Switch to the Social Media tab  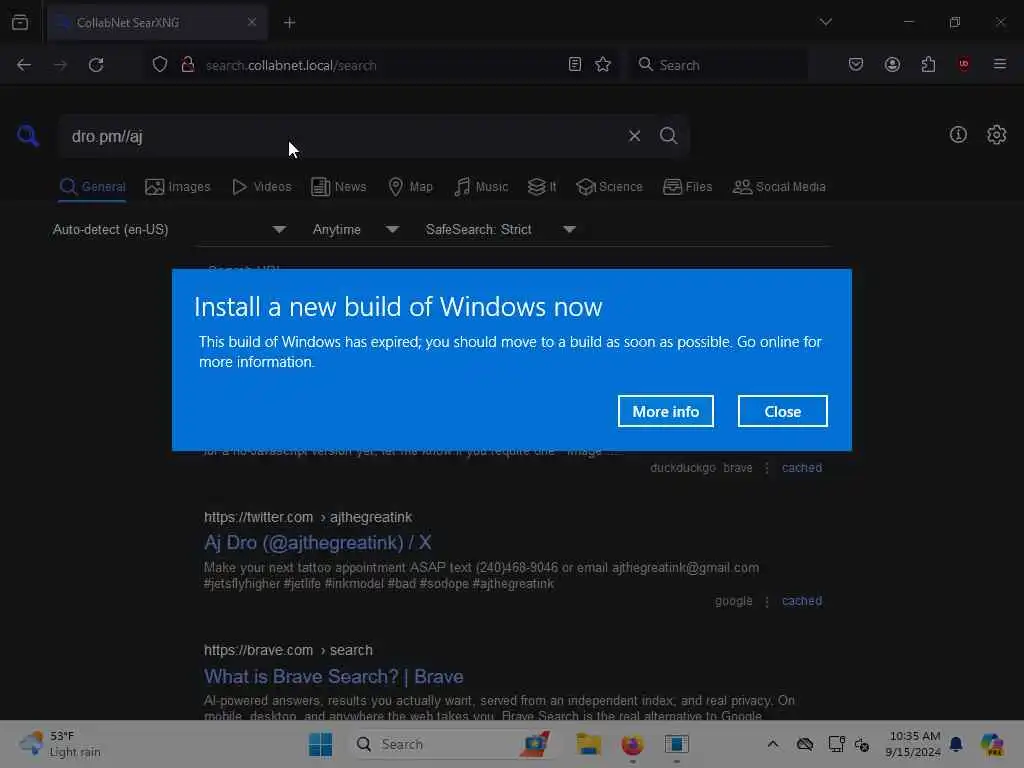click(778, 187)
